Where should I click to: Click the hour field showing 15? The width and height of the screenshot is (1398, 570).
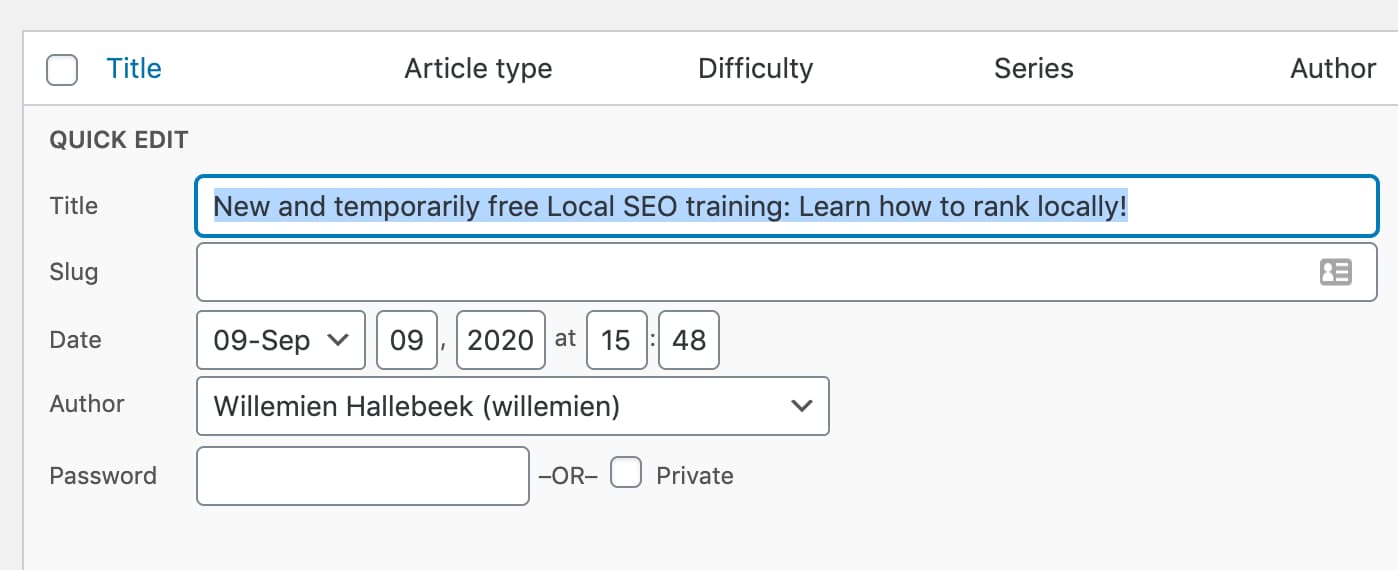pyautogui.click(x=616, y=340)
